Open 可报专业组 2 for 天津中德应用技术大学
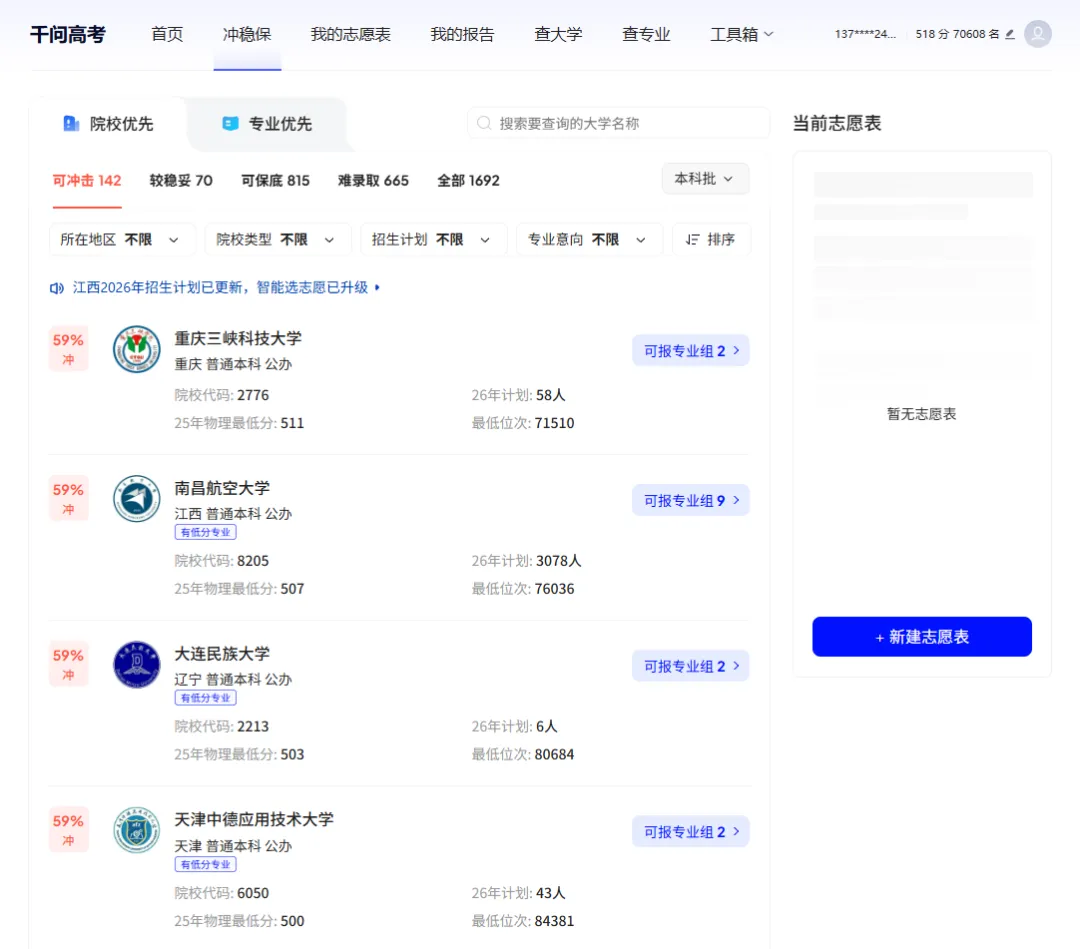 [x=690, y=832]
